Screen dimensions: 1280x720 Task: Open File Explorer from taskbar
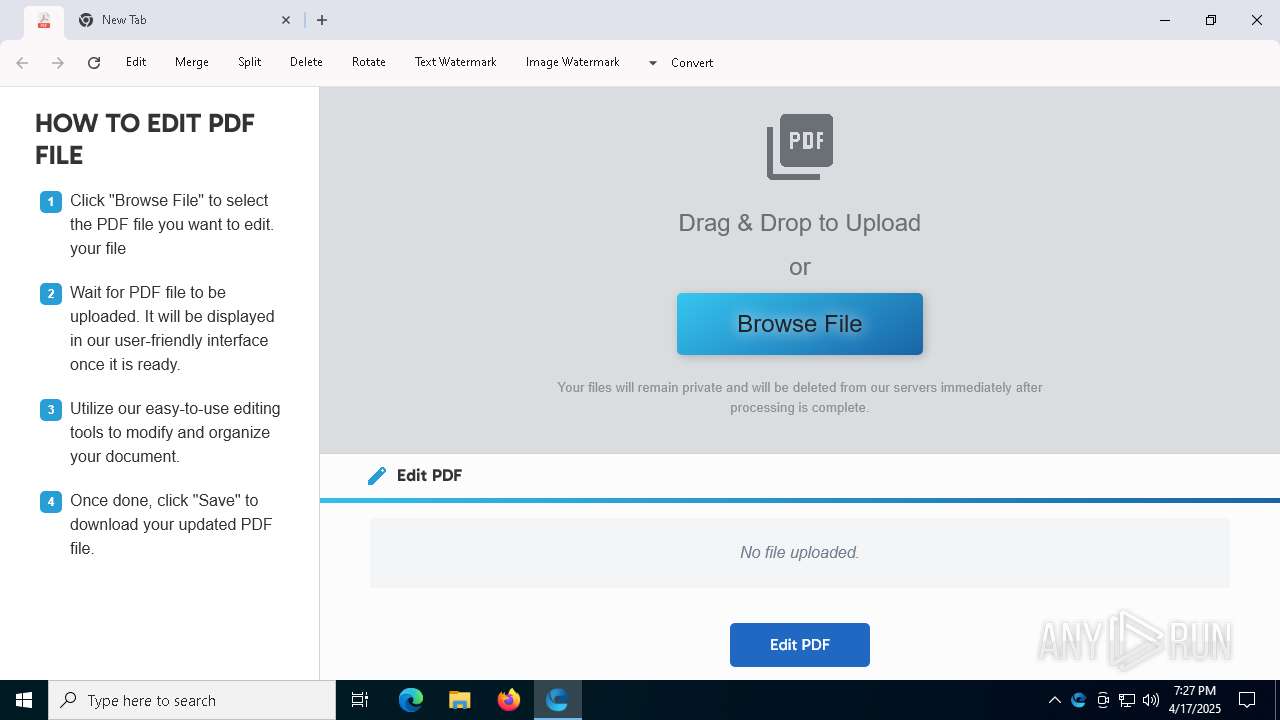tap(460, 700)
